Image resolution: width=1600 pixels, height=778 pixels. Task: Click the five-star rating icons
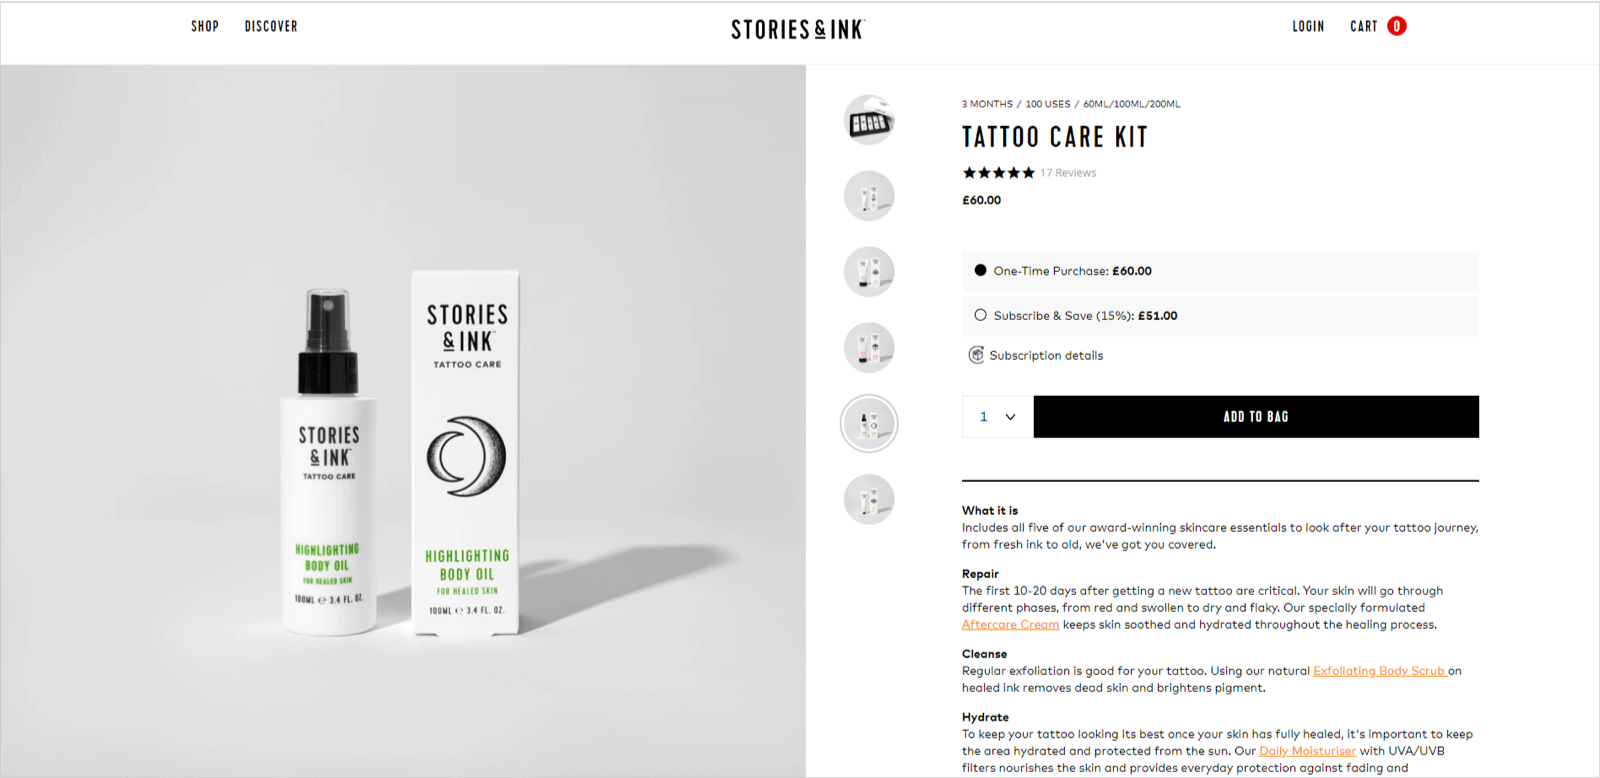[x=998, y=173]
